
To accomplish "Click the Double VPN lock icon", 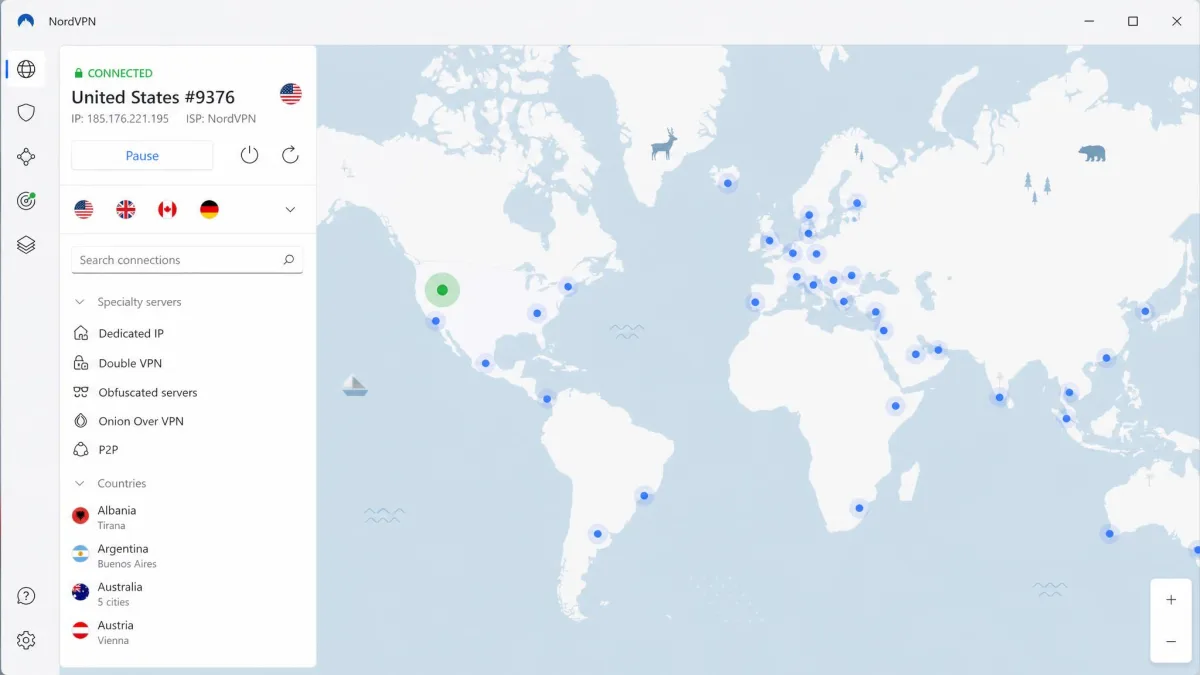I will (81, 363).
